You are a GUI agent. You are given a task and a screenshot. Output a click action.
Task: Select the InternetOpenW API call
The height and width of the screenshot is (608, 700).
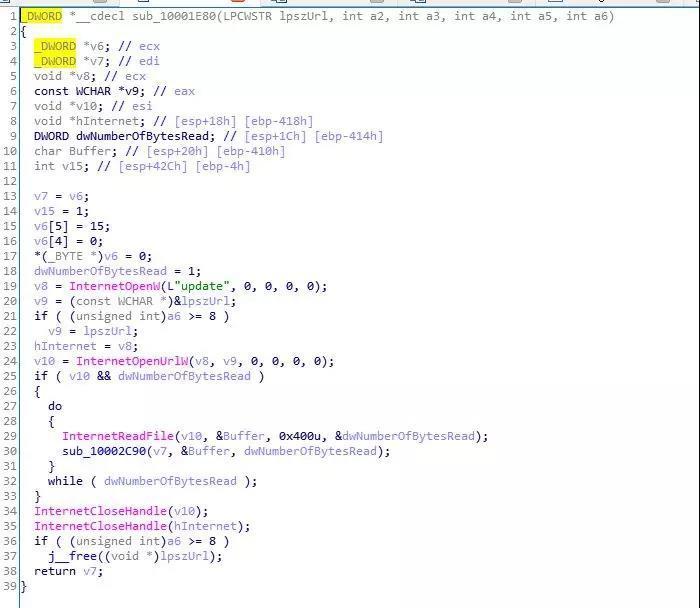pos(104,286)
